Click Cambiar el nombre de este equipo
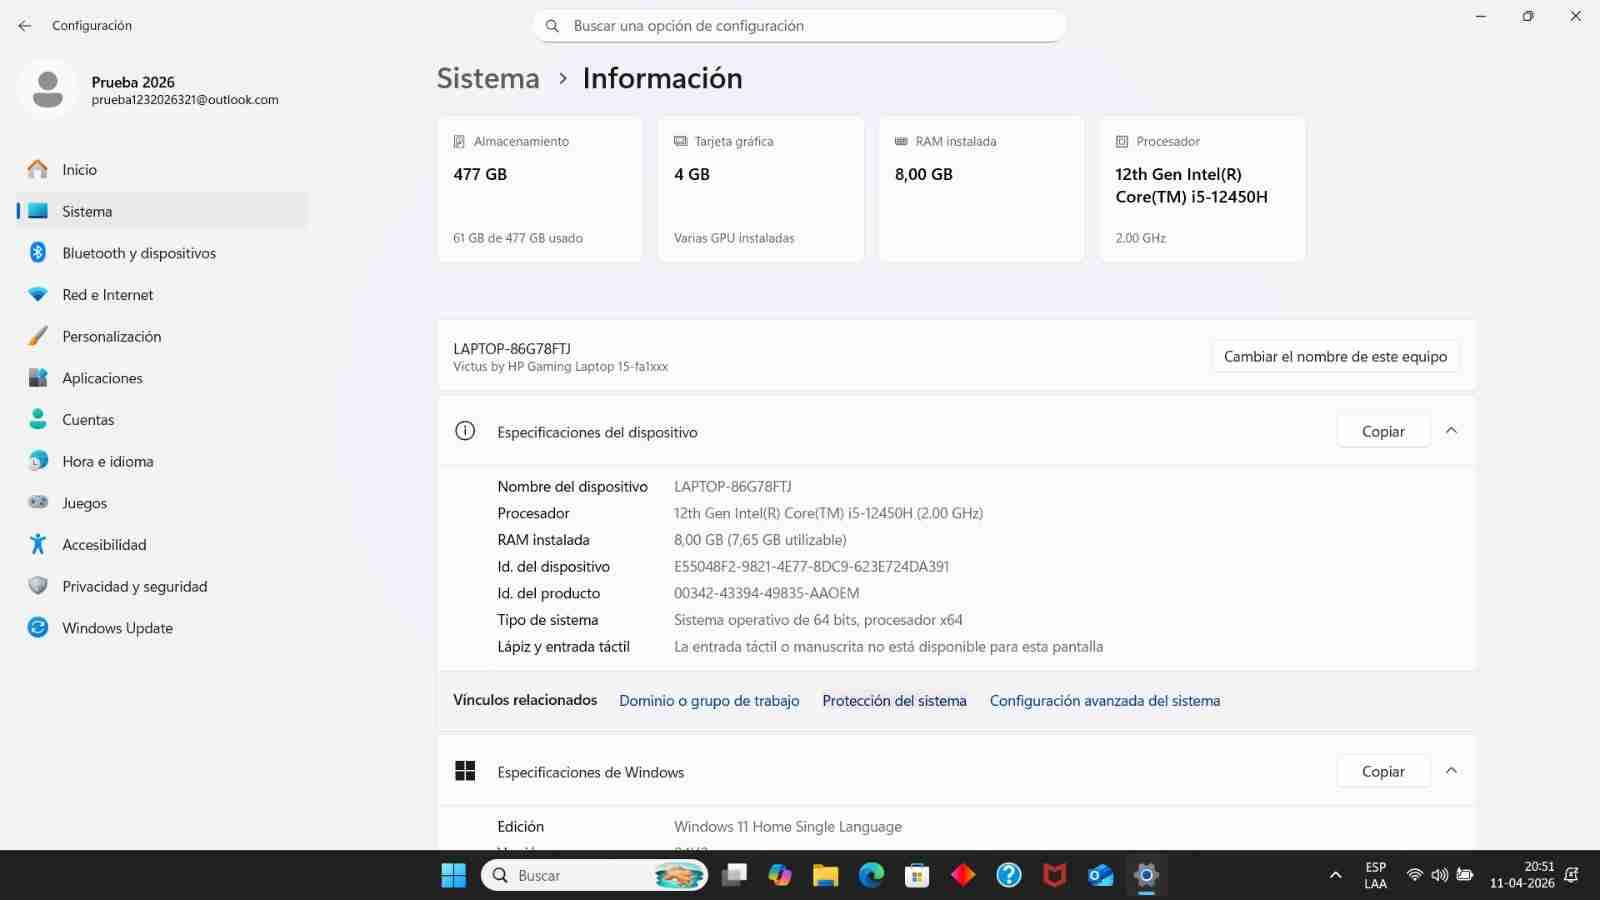This screenshot has height=900, width=1600. click(1335, 356)
